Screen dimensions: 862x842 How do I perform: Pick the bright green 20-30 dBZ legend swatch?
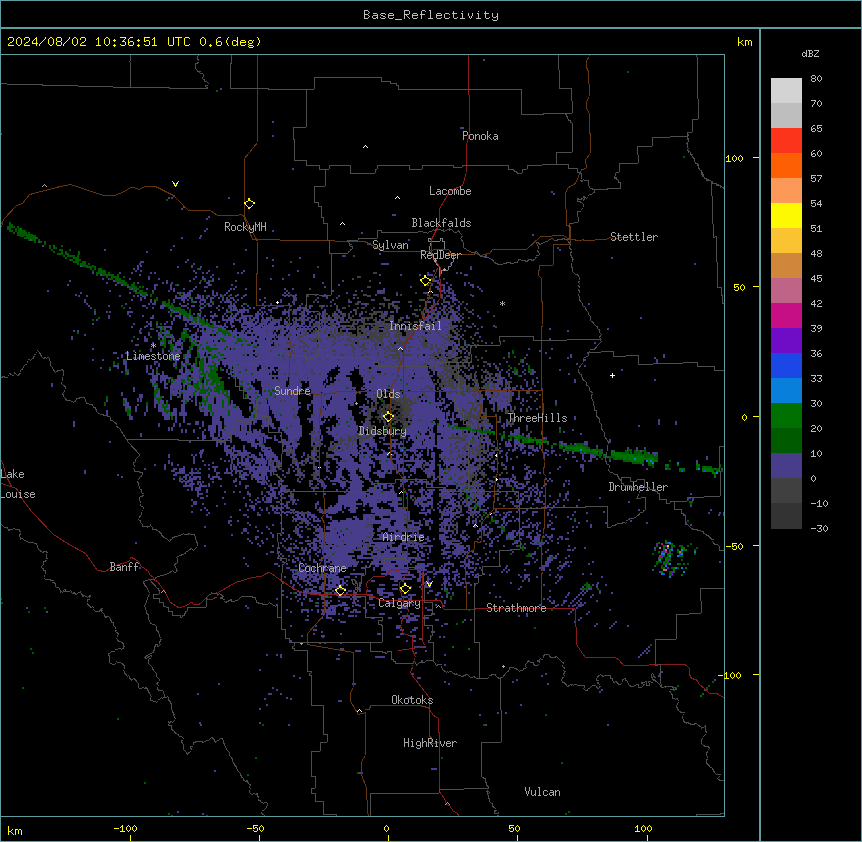(786, 416)
